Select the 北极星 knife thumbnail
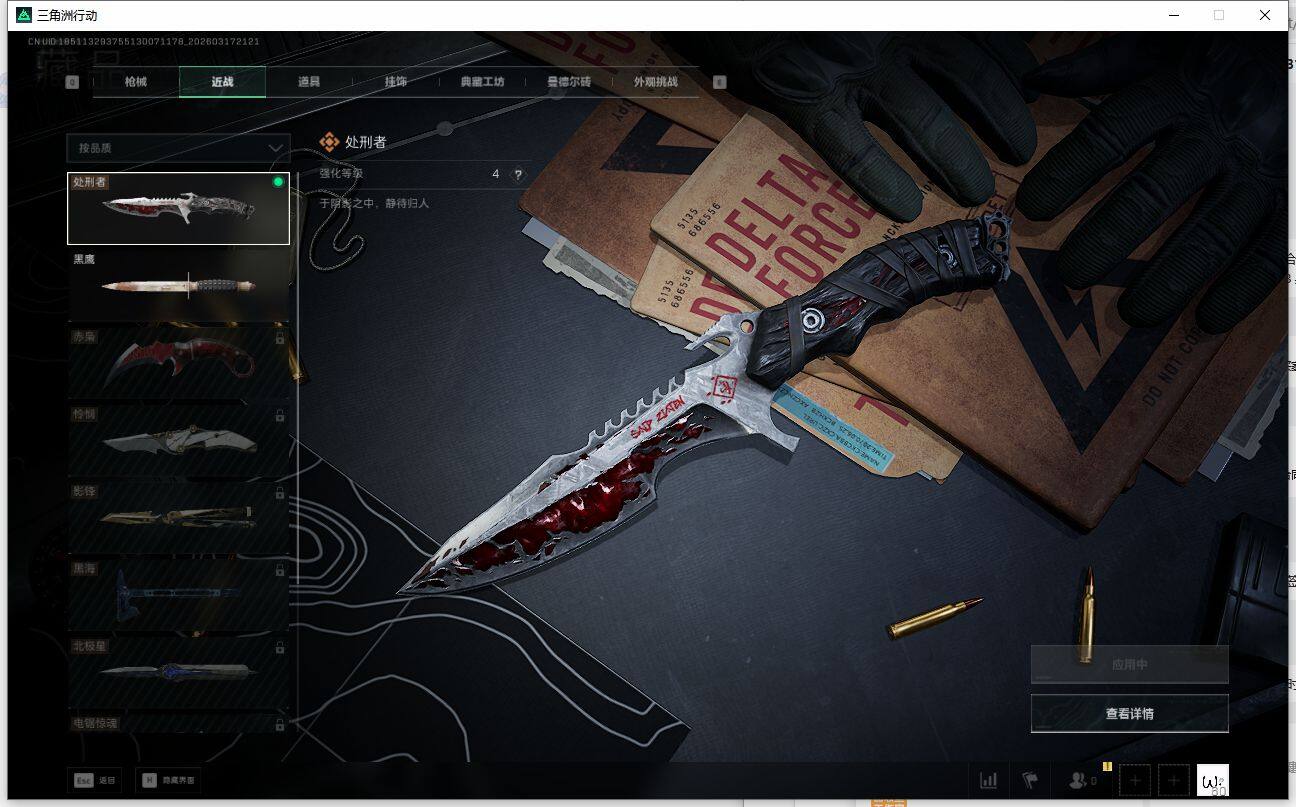Viewport: 1296px width, 807px height. tap(178, 670)
